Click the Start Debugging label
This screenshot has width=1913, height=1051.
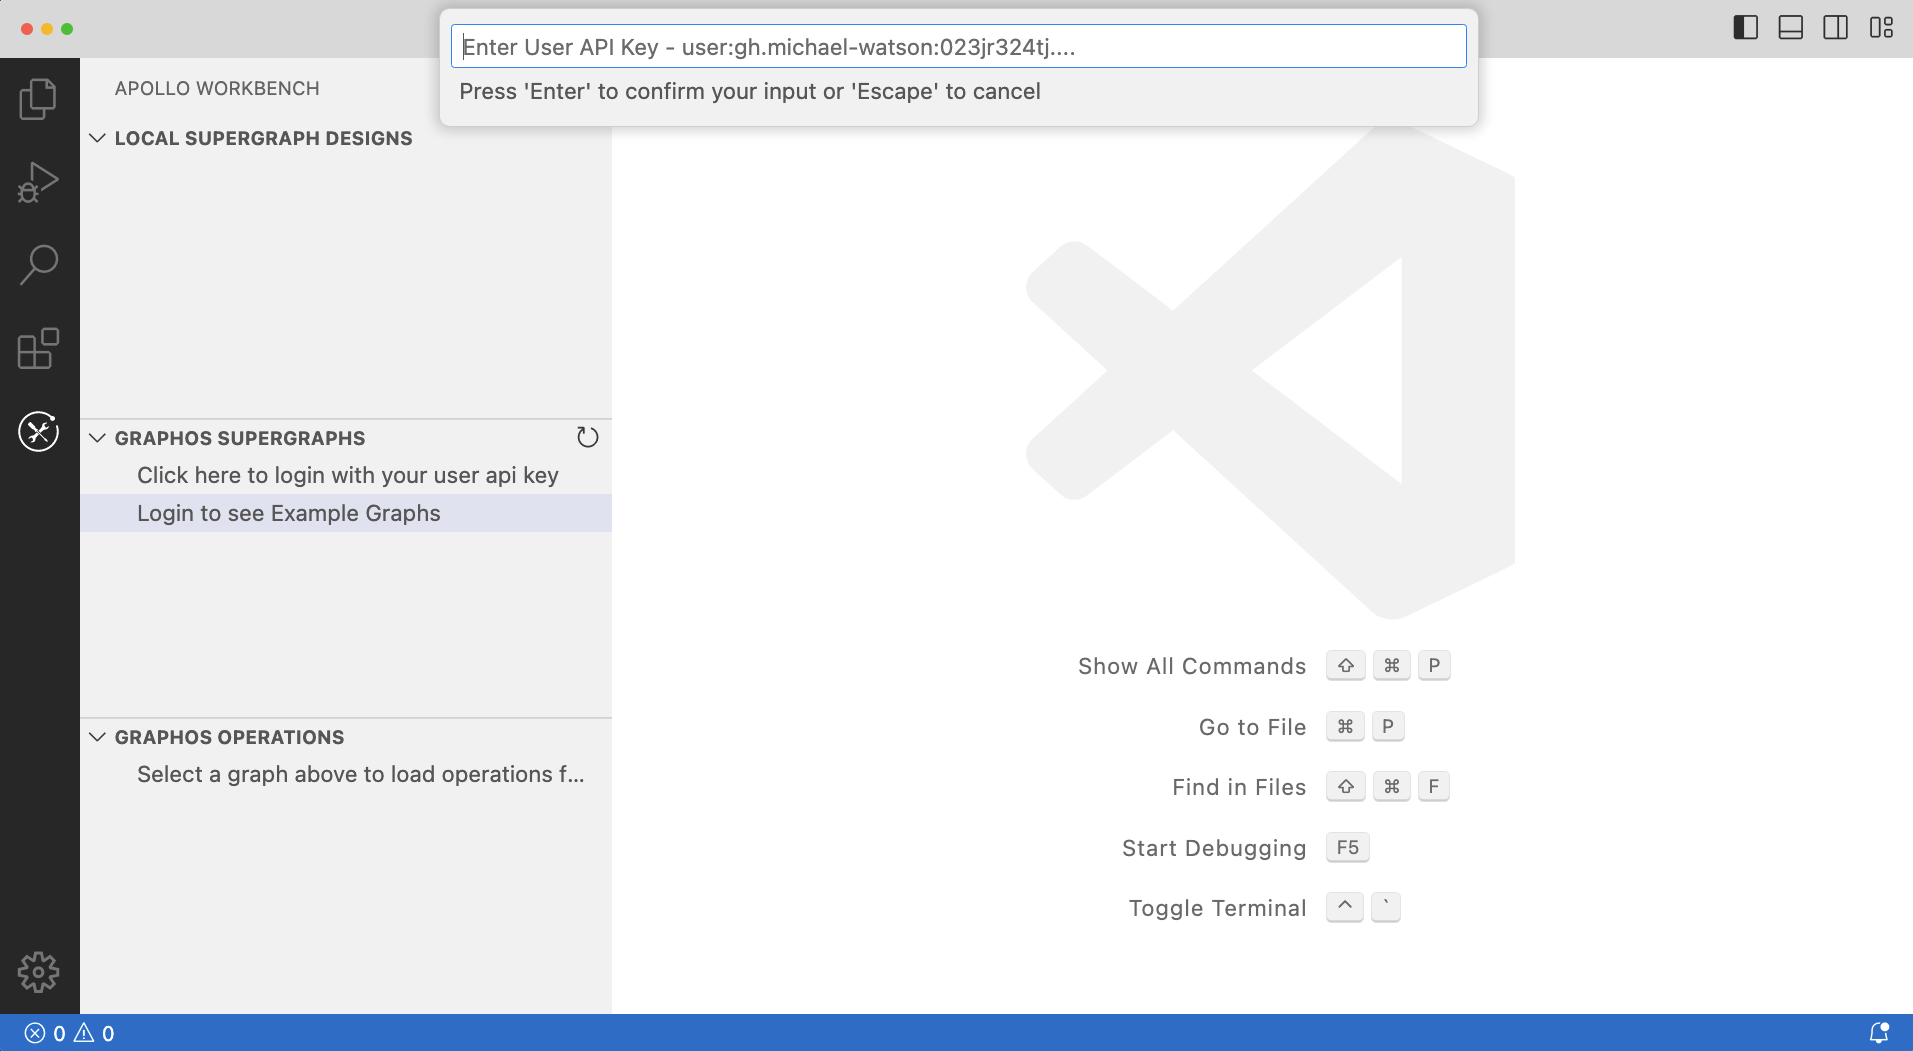pos(1214,848)
